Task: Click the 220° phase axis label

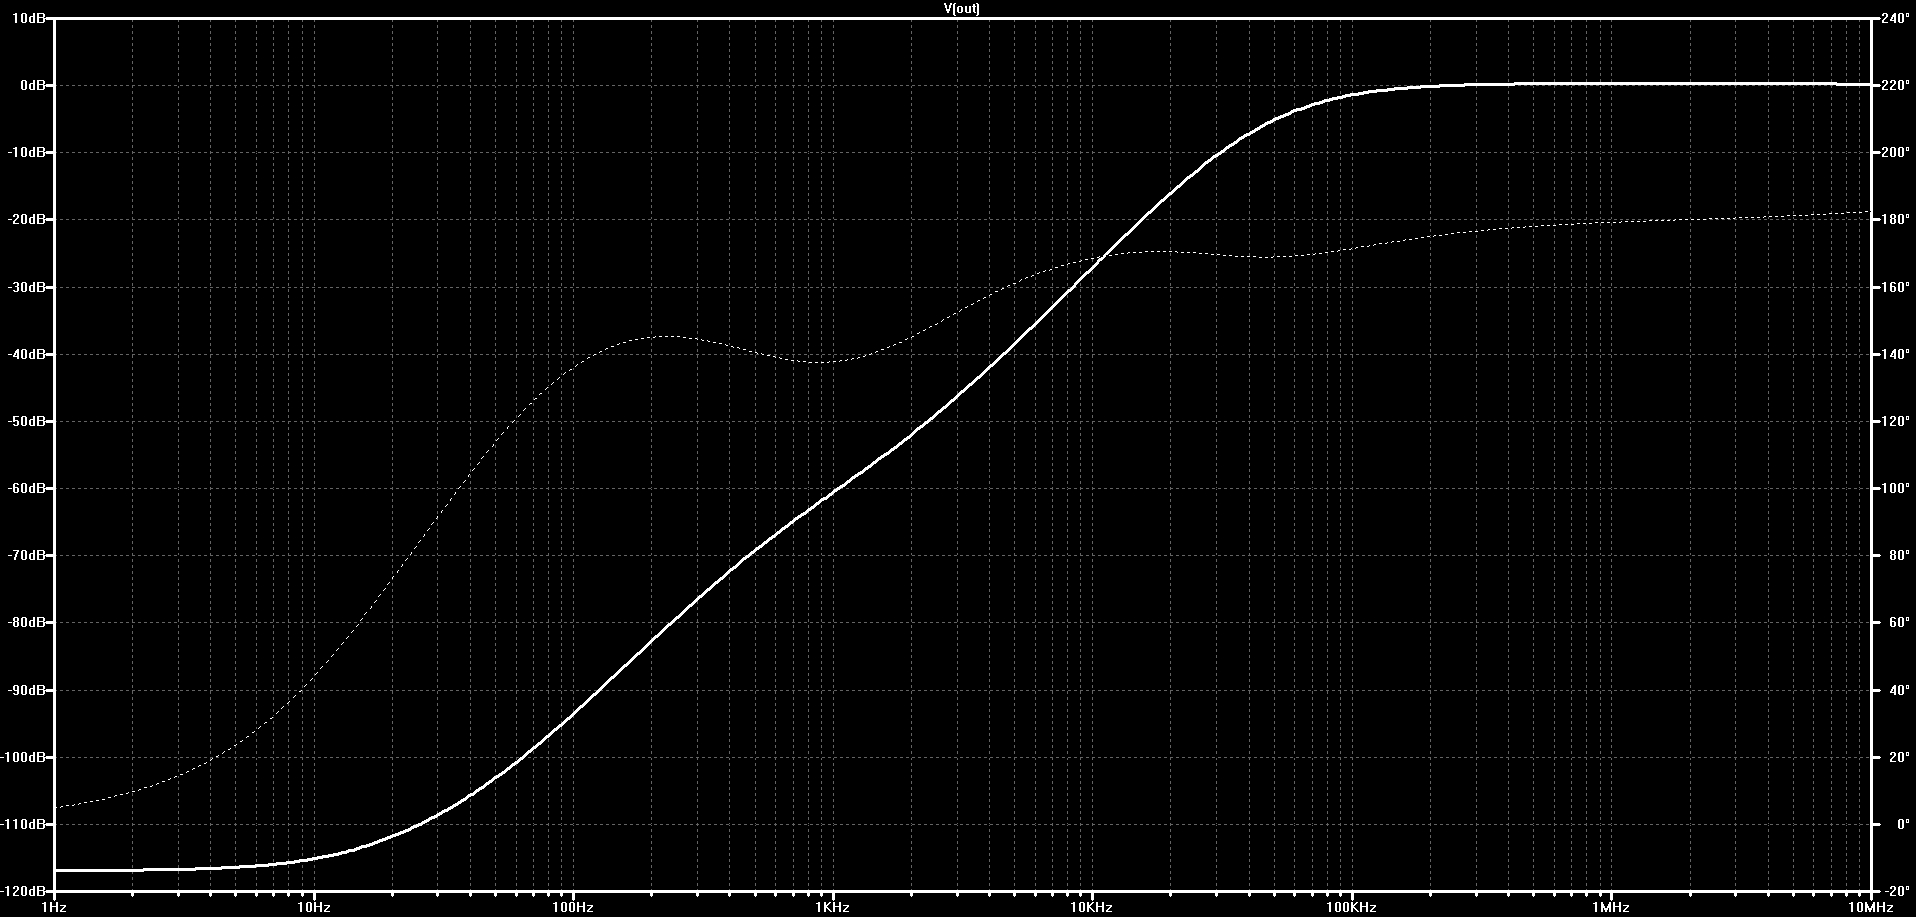Action: (x=1895, y=86)
